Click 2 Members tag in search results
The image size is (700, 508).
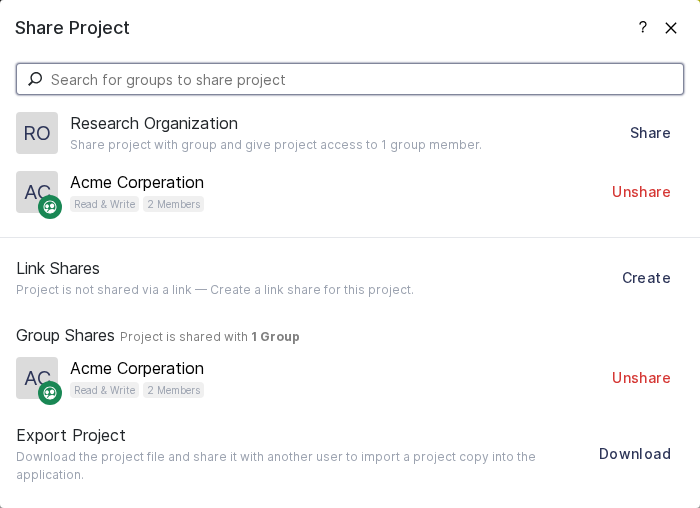[x=173, y=204]
